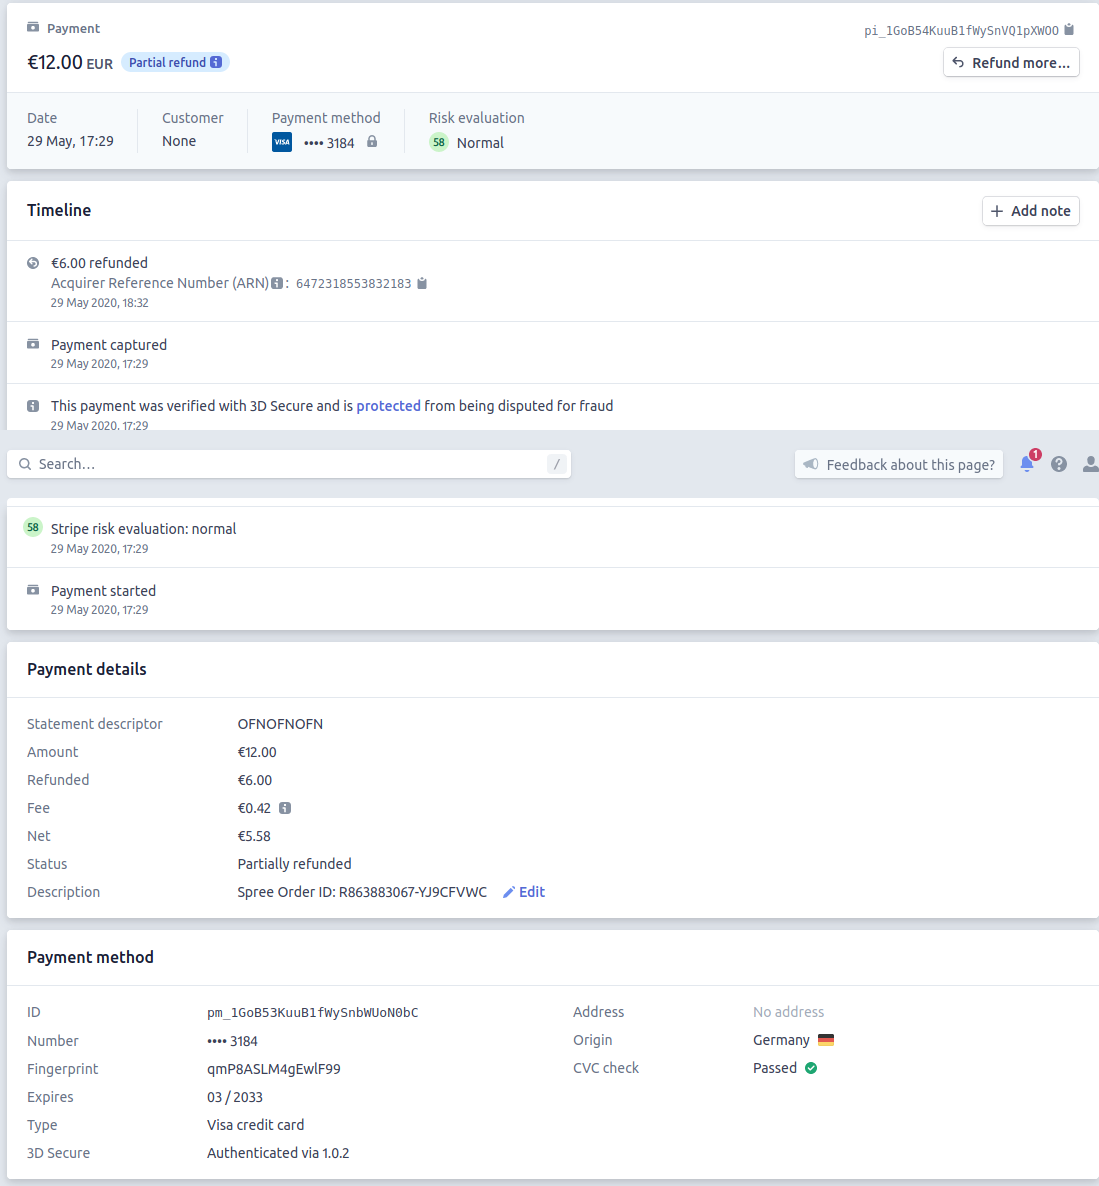The height and width of the screenshot is (1186, 1099).
Task: Copy the payment intent ID clipboard icon
Action: point(1069,29)
